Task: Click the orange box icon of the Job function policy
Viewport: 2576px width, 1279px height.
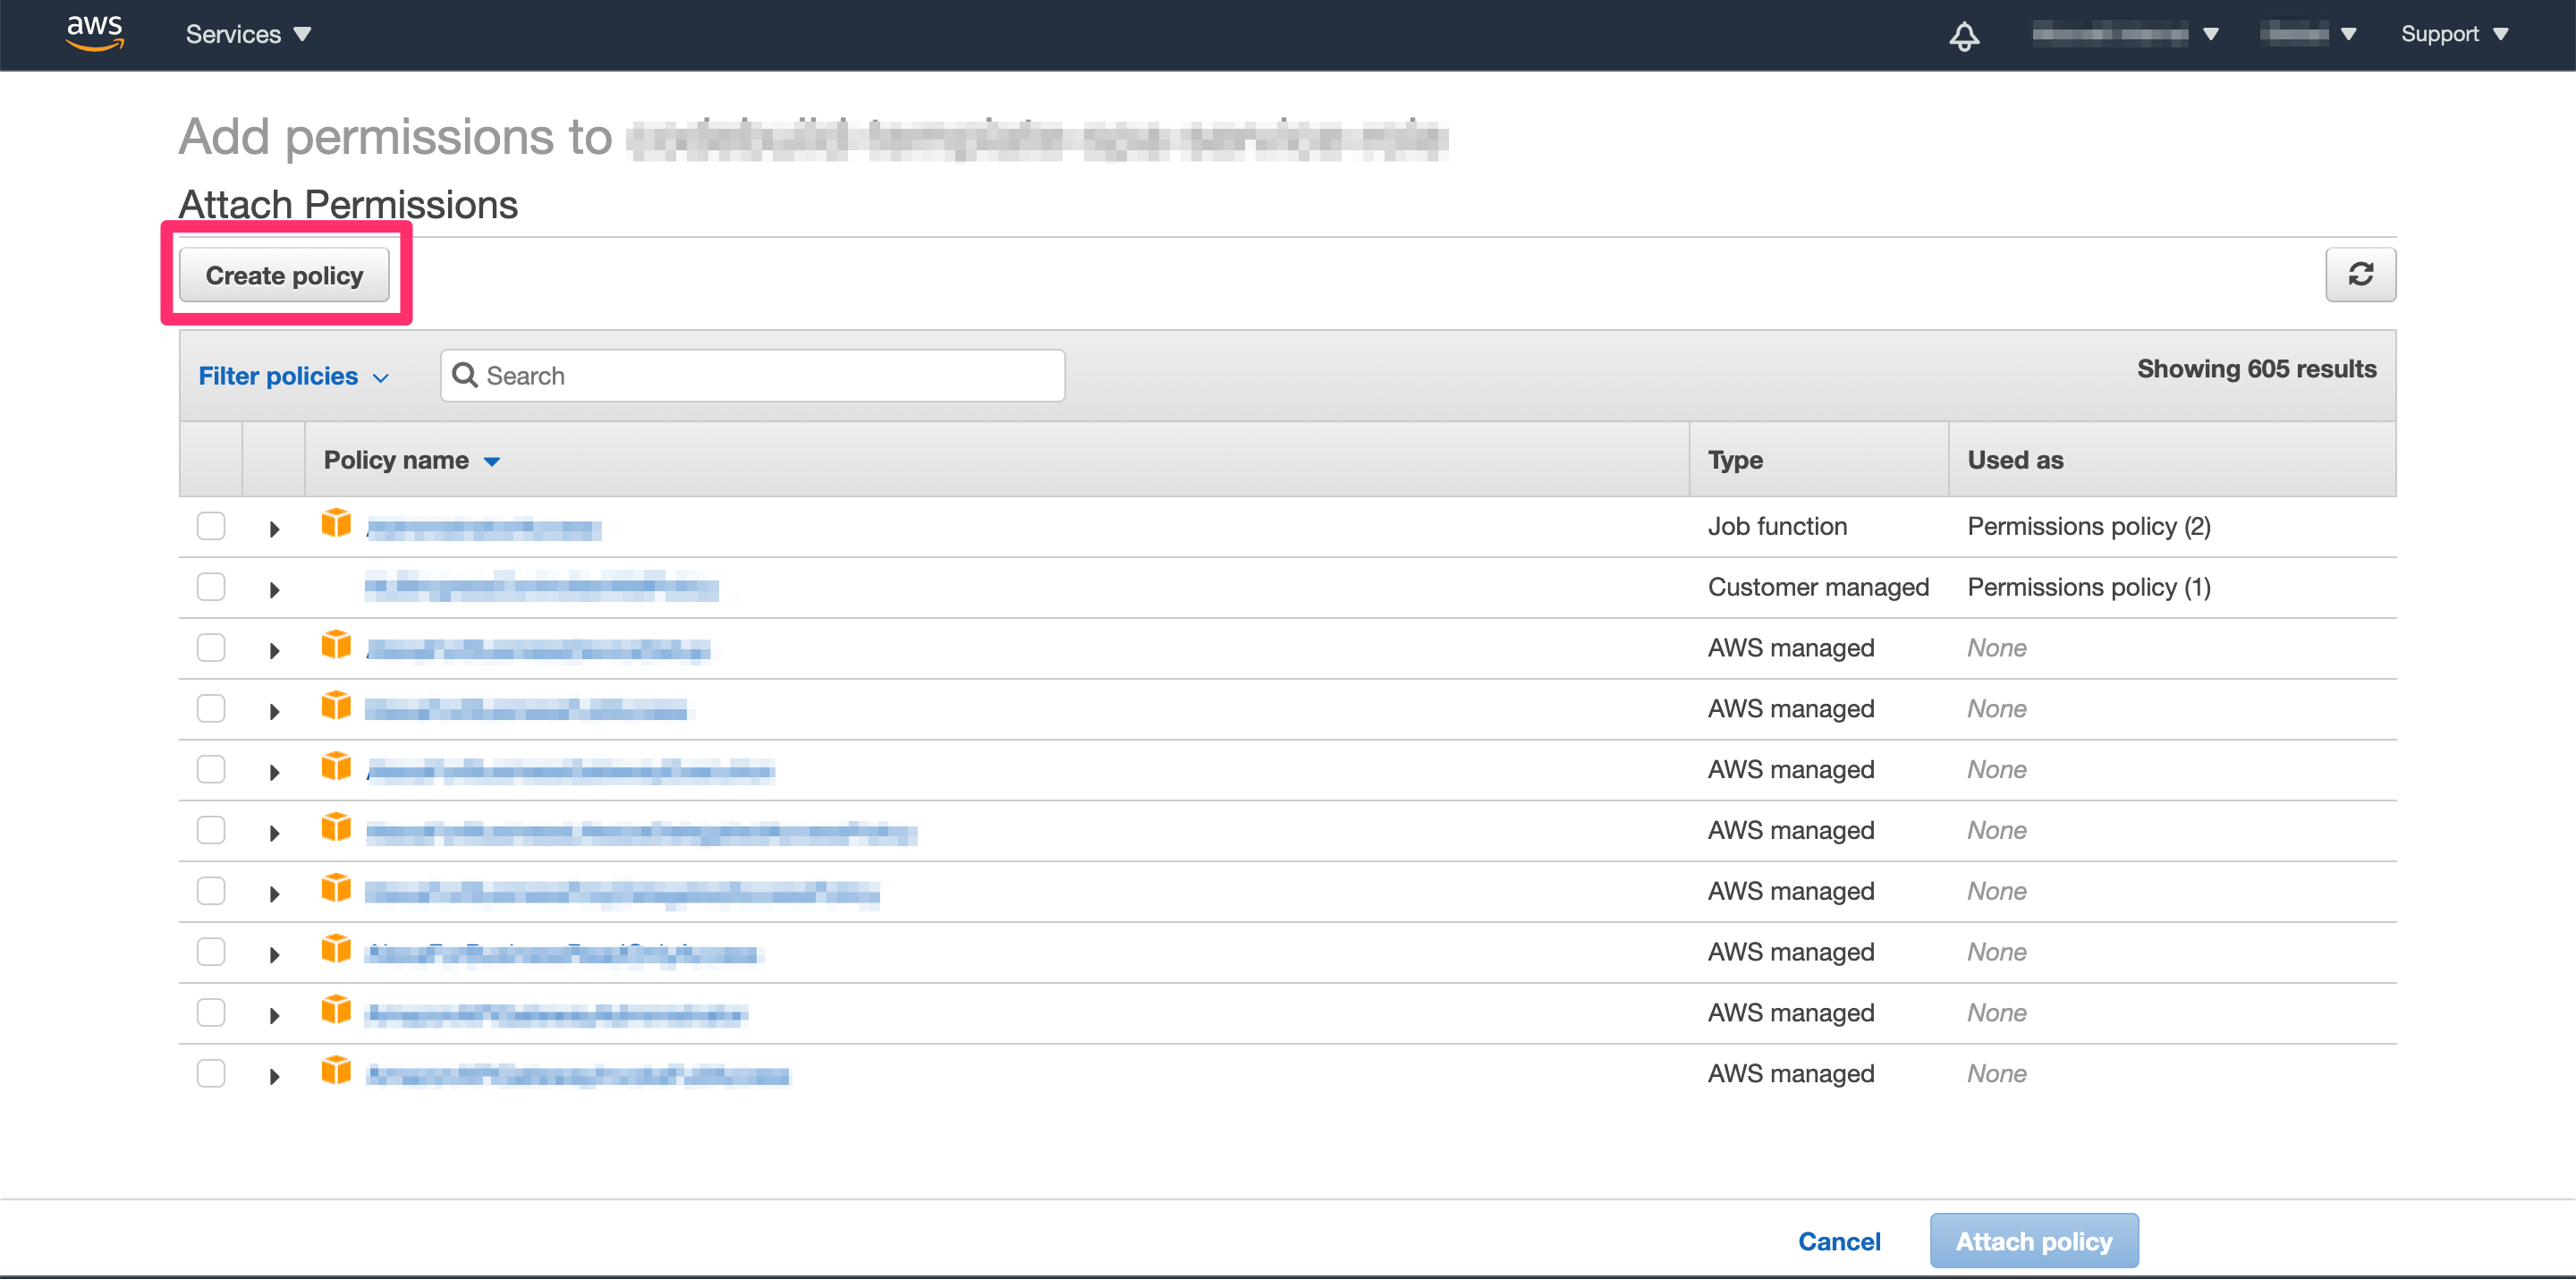Action: (336, 523)
